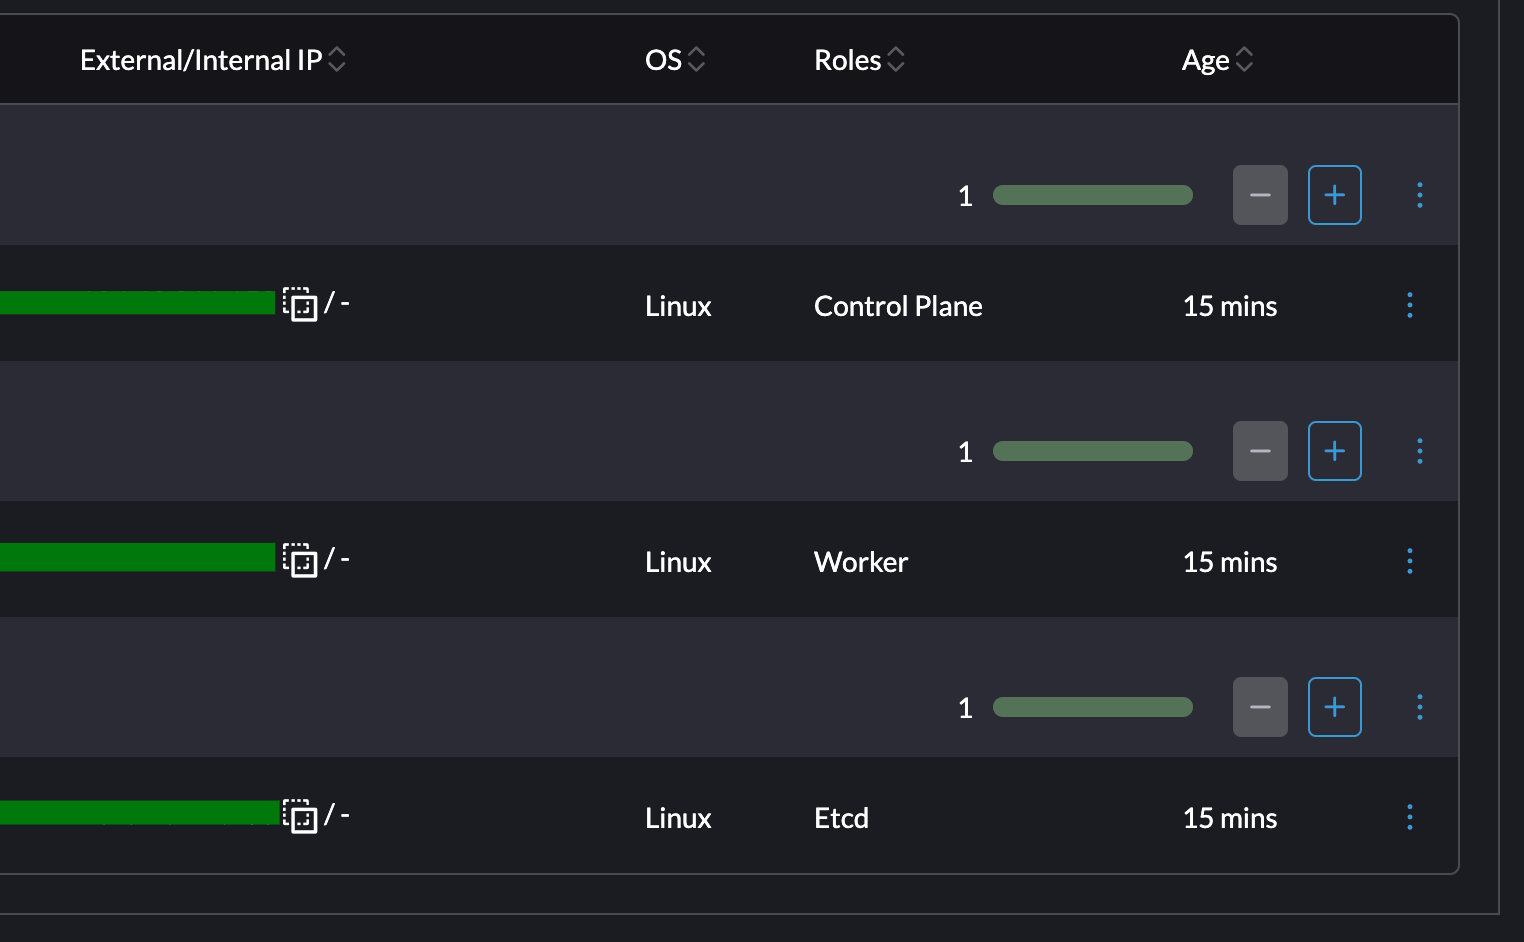Open the Control Plane row's three-dot menu
This screenshot has height=942, width=1524.
[1409, 306]
